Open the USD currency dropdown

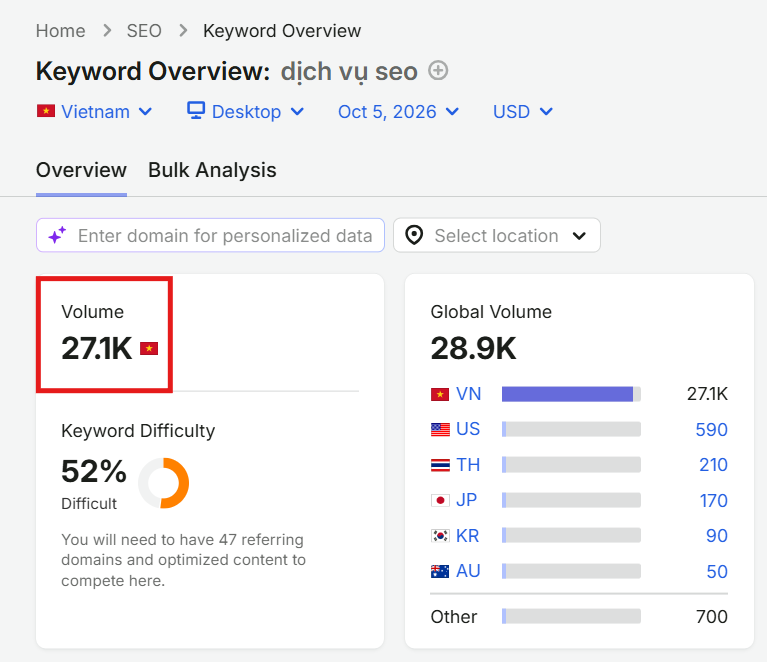523,112
